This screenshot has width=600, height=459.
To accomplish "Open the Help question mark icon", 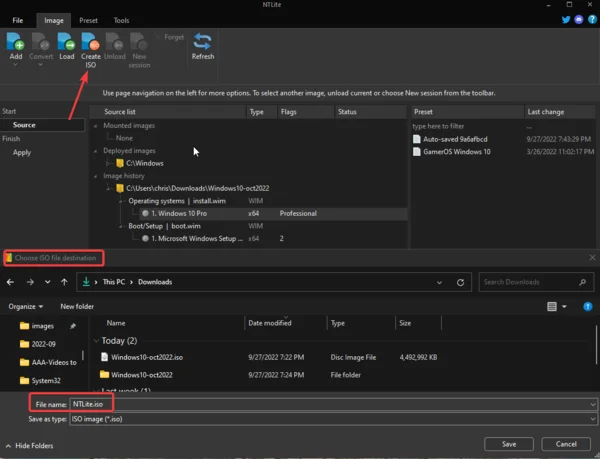I will pyautogui.click(x=592, y=20).
